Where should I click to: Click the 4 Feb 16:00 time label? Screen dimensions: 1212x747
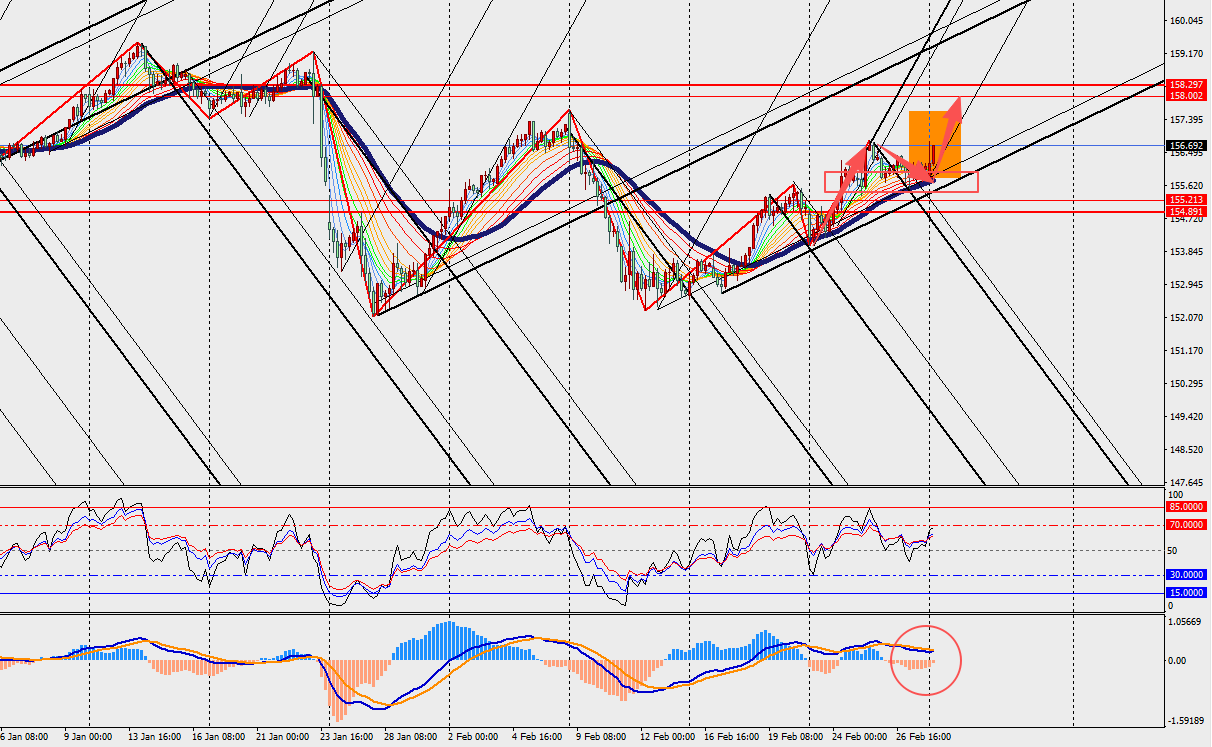[537, 737]
